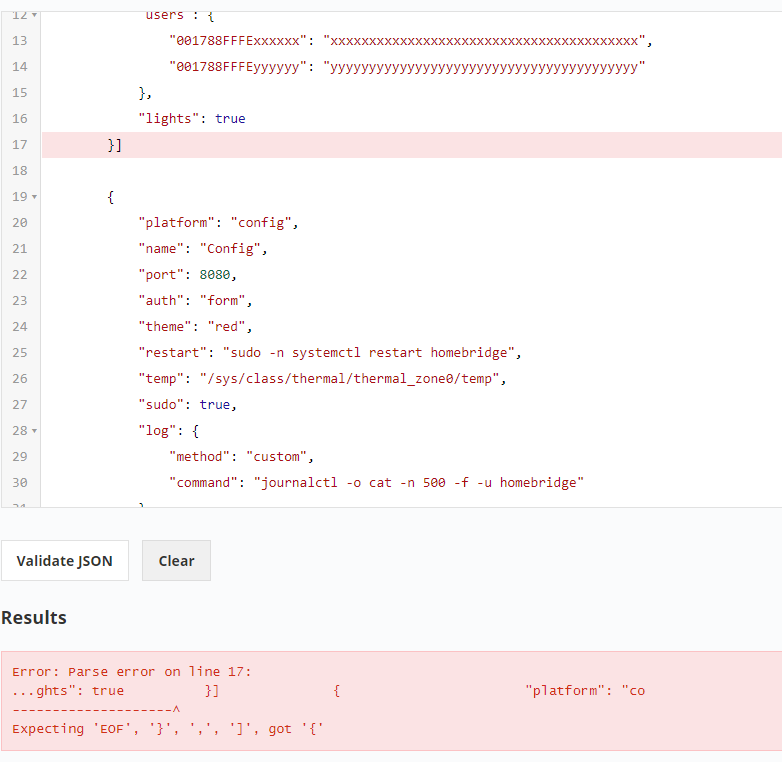Click the "lights": true value

(229, 119)
